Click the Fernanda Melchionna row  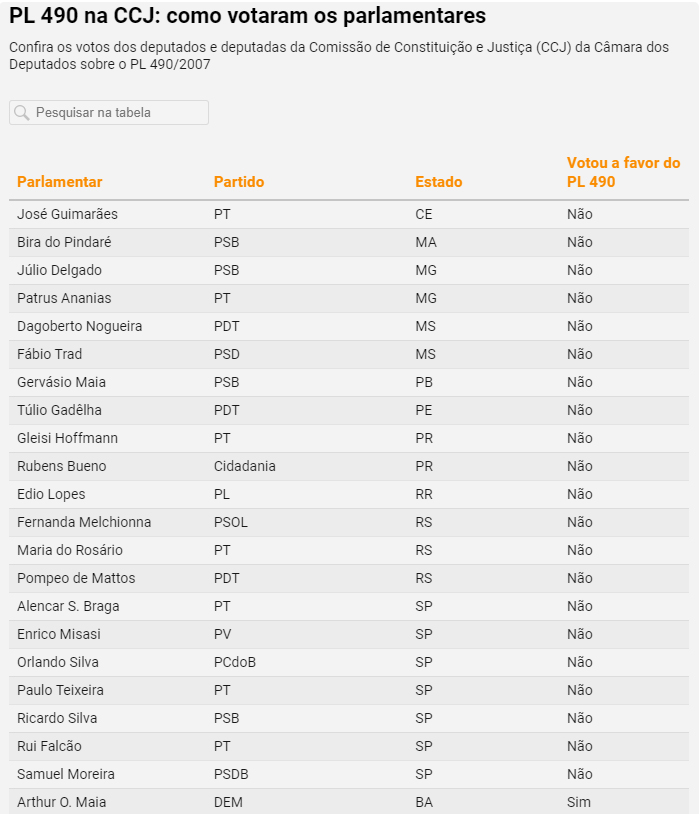(x=349, y=522)
